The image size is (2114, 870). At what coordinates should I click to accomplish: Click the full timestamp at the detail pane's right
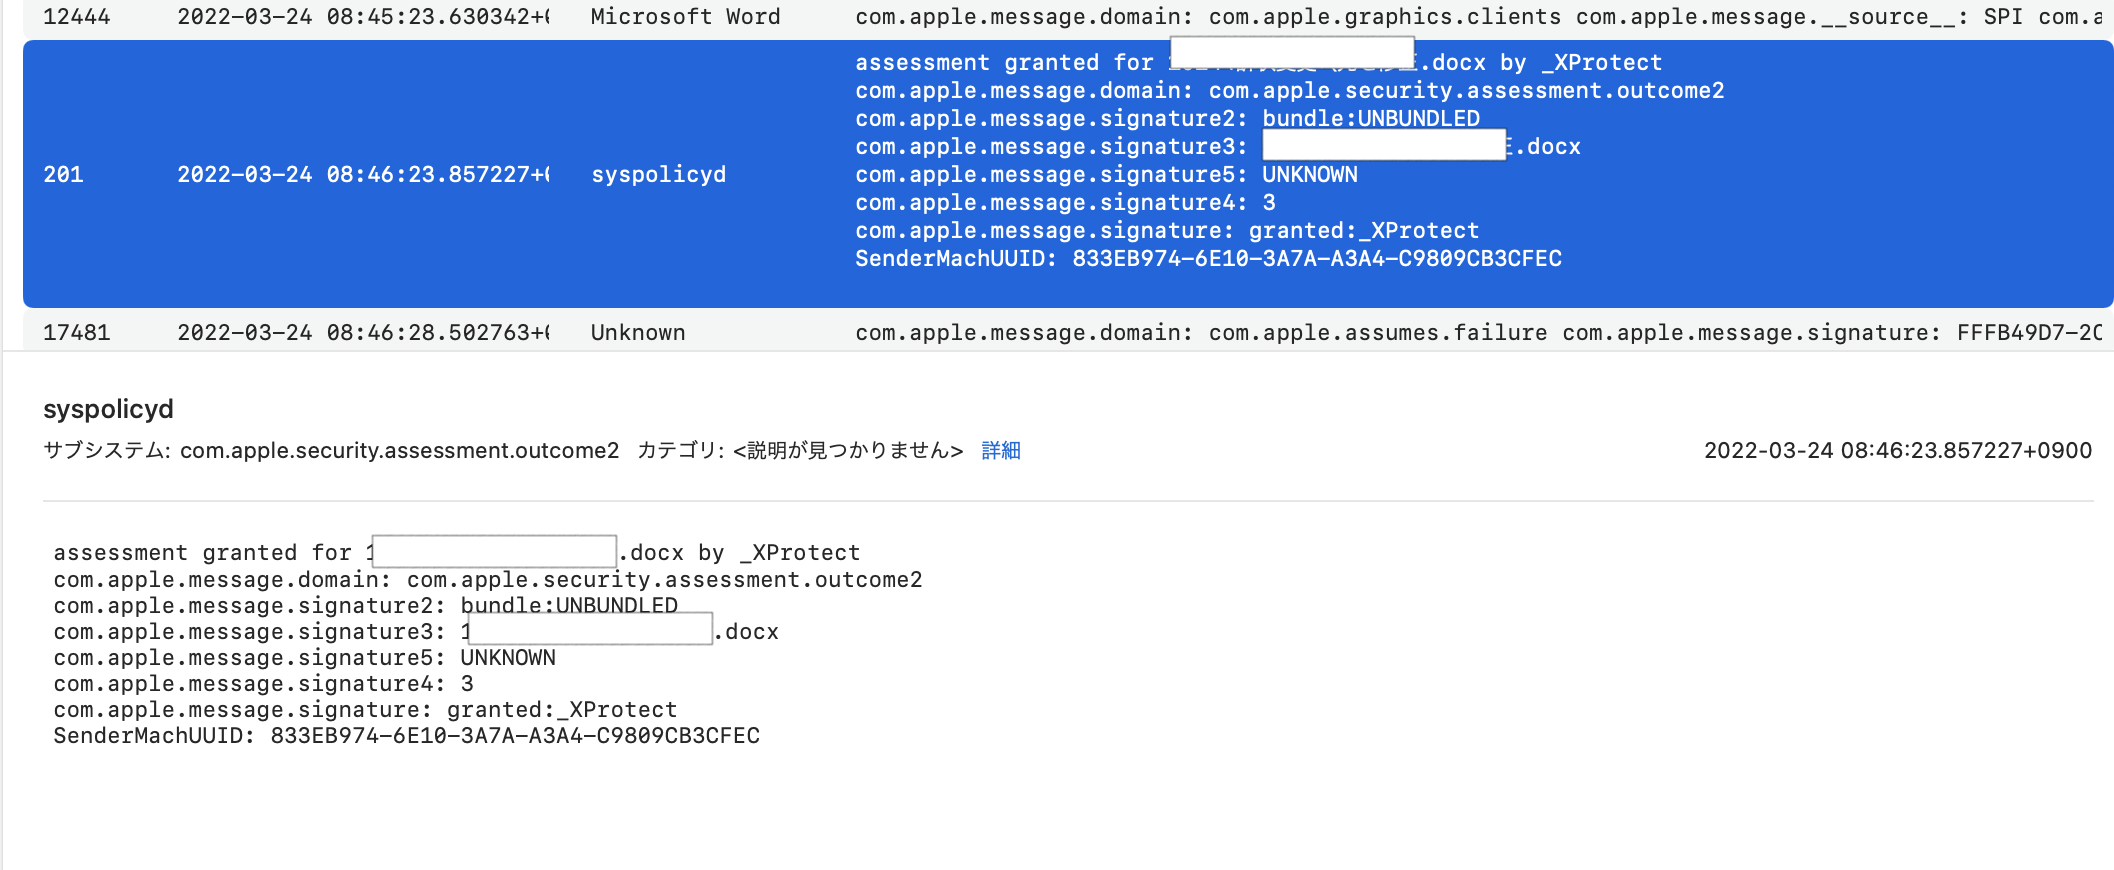click(1897, 451)
